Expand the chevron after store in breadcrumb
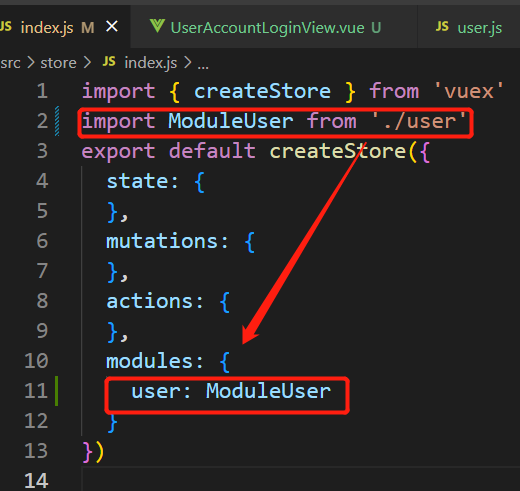 click(87, 63)
